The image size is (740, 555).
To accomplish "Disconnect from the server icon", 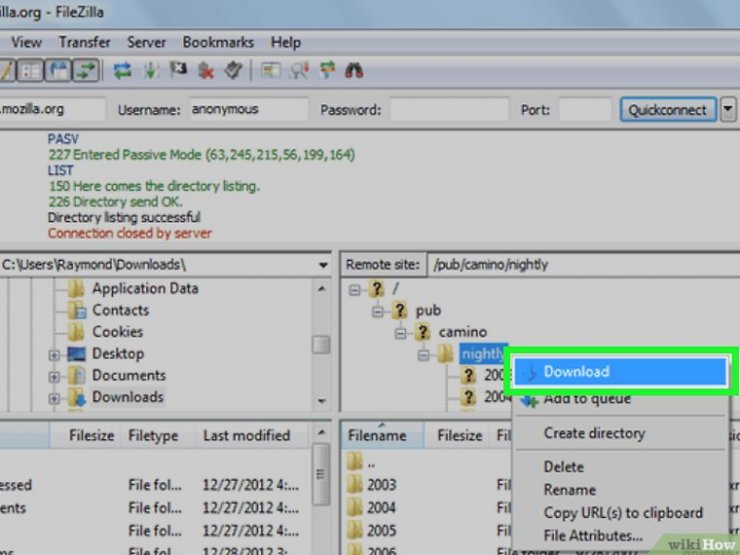I will pyautogui.click(x=206, y=71).
